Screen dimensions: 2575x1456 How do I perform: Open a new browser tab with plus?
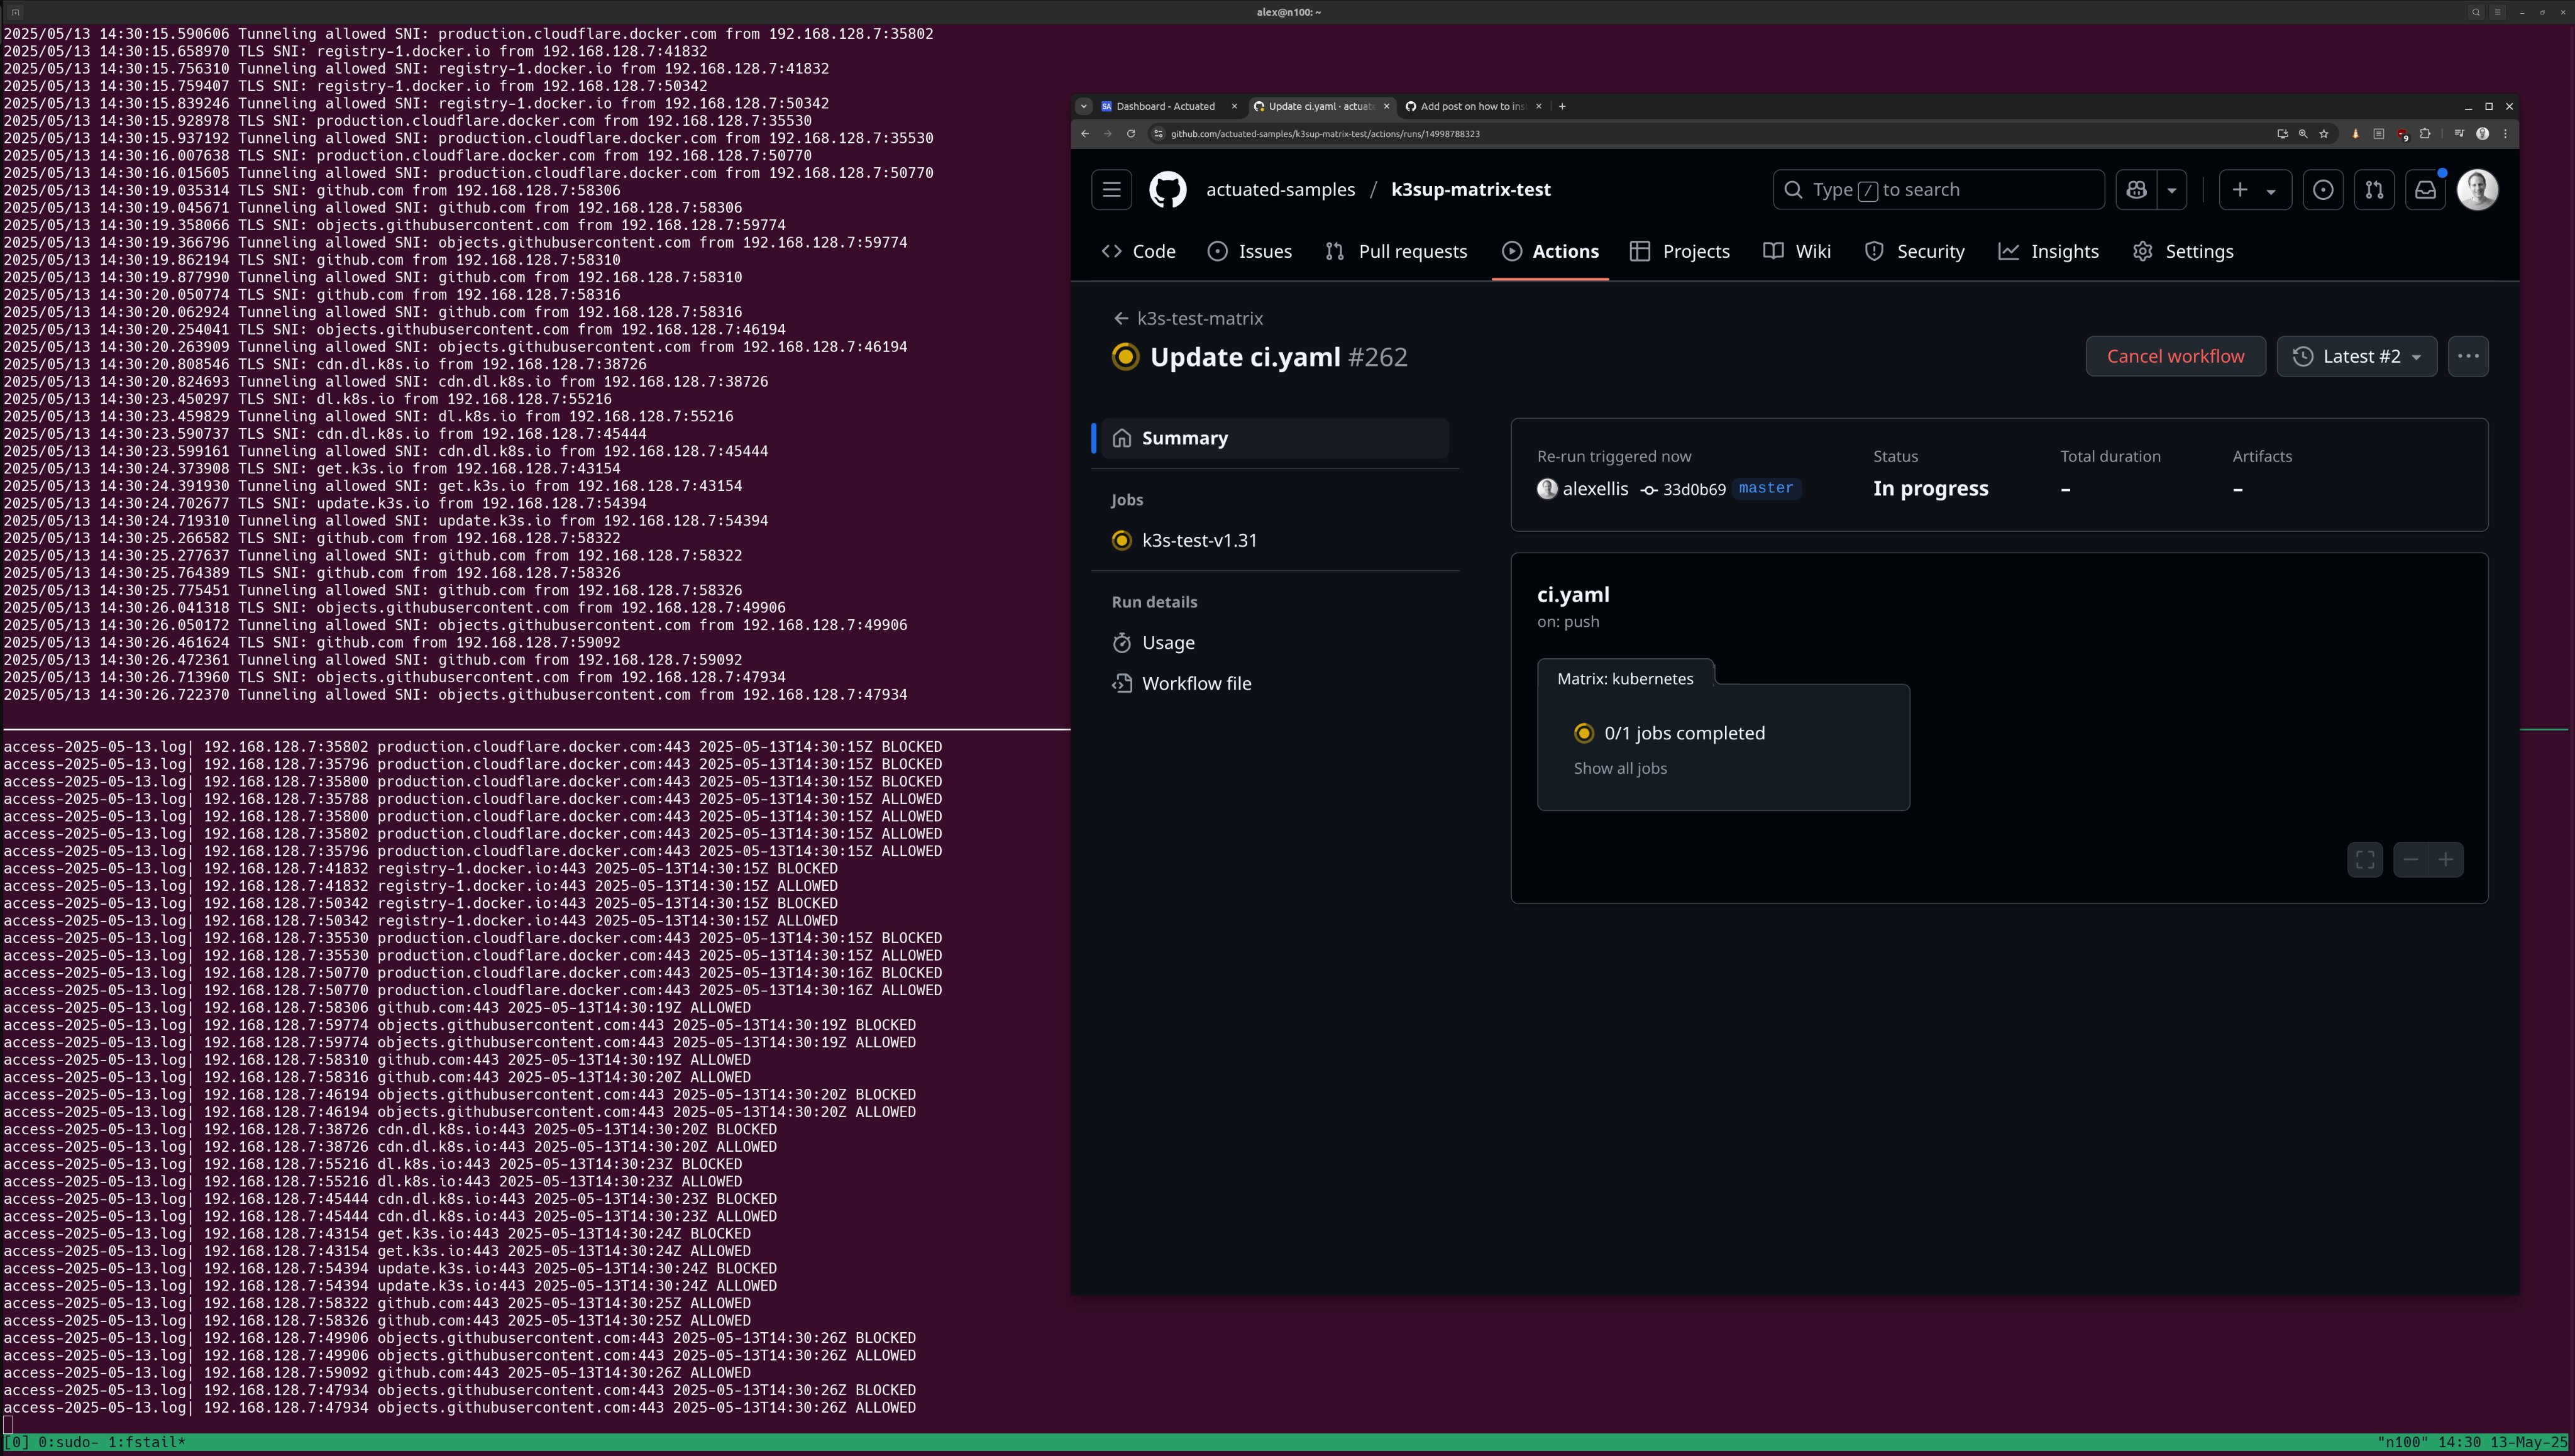pos(1562,106)
